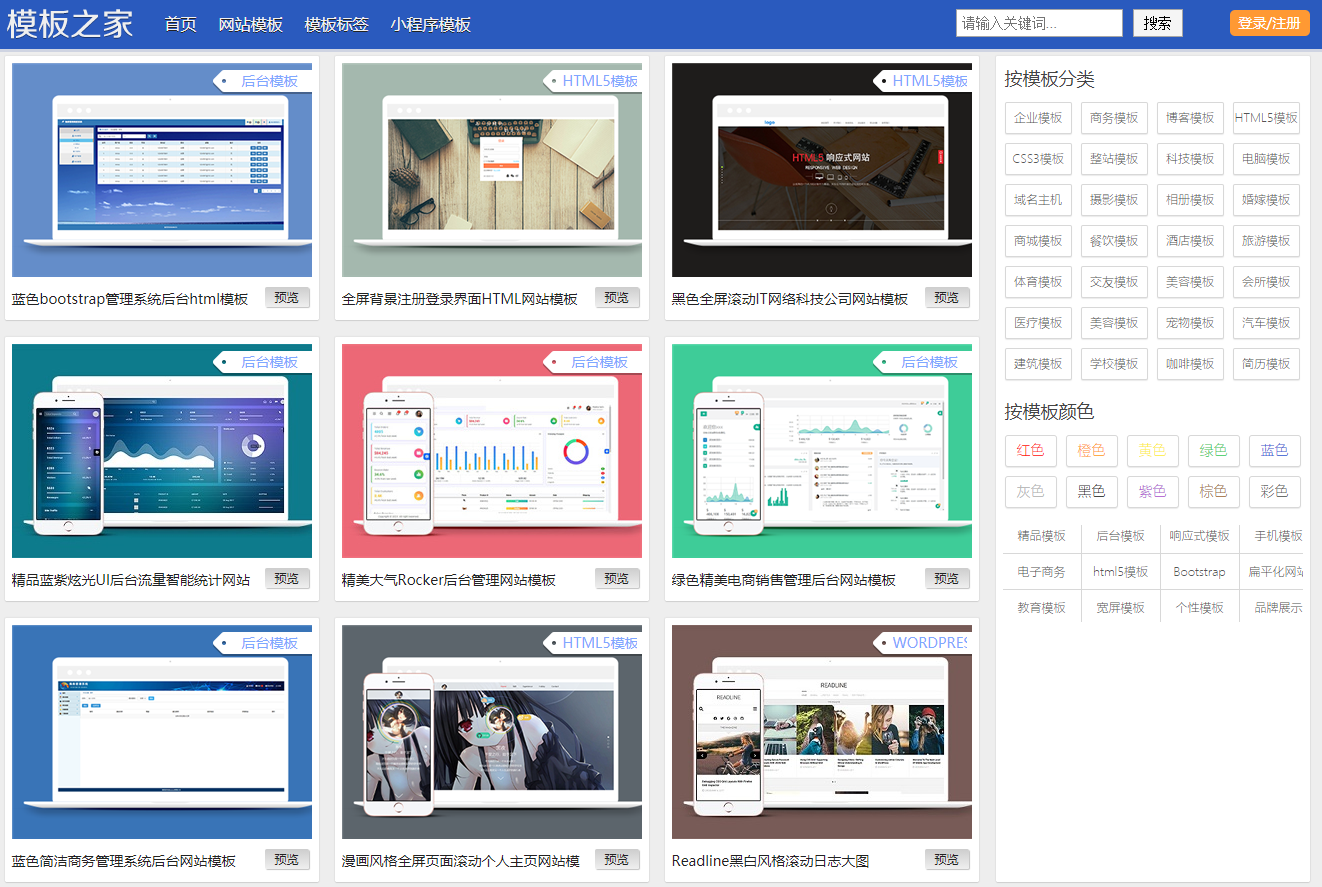Filter templates by 绿色 color
Image resolution: width=1322 pixels, height=887 pixels.
pyautogui.click(x=1213, y=450)
